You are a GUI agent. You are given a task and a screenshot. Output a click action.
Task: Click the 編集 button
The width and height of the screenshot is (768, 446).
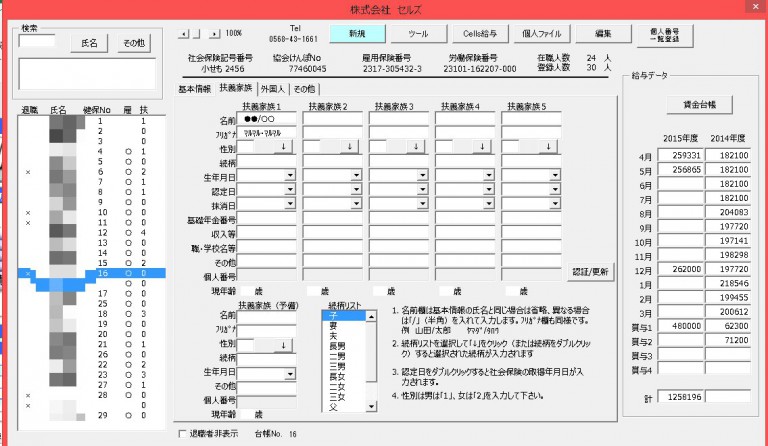[603, 33]
